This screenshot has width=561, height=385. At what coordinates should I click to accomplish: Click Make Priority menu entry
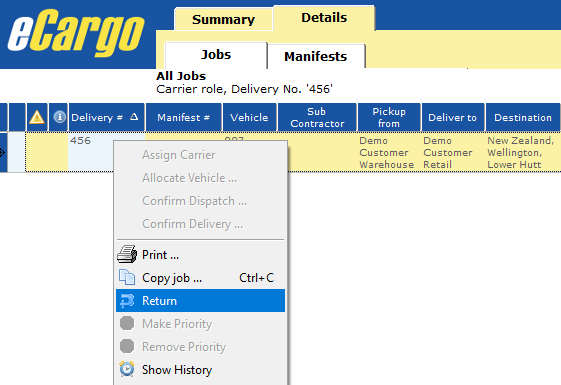point(200,323)
